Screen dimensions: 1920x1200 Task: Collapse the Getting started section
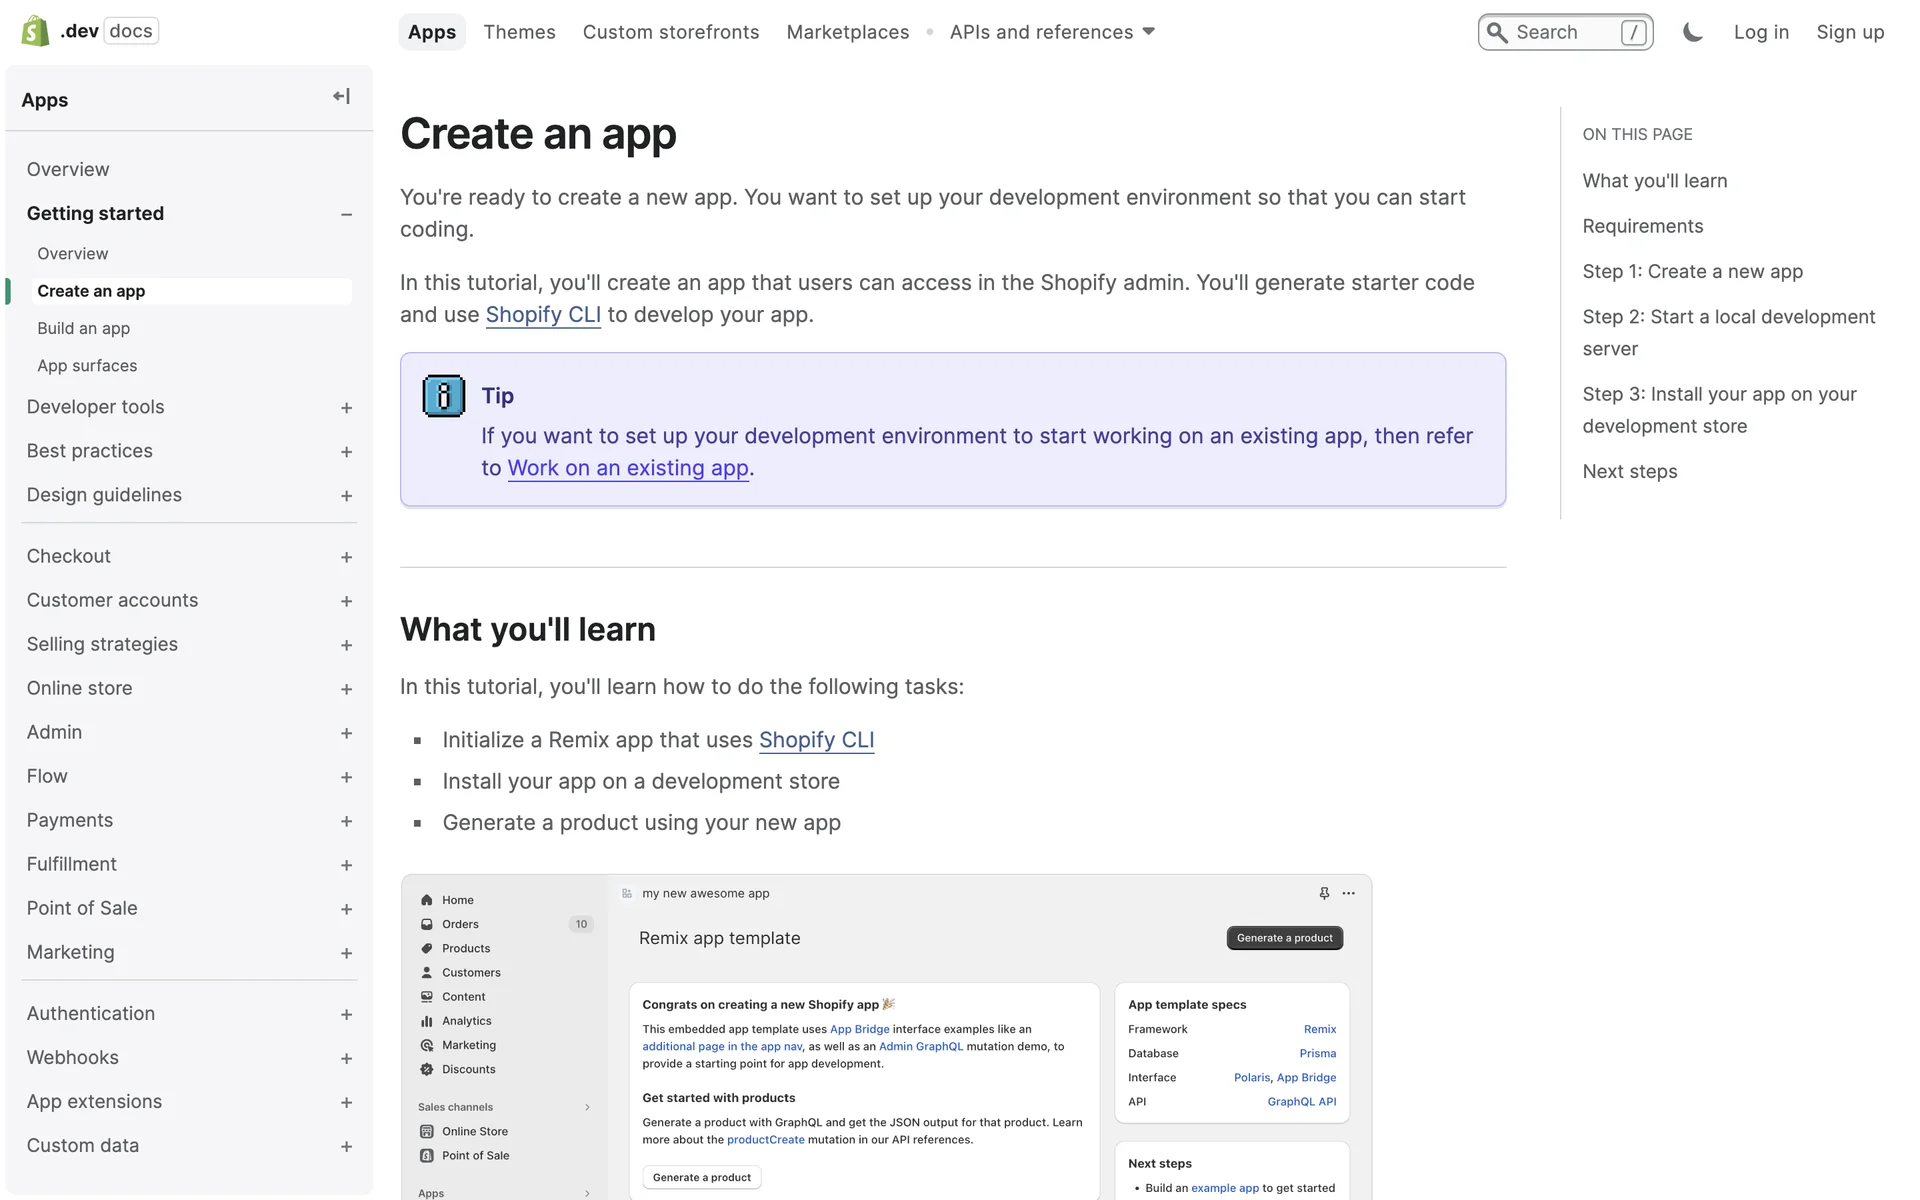(346, 214)
